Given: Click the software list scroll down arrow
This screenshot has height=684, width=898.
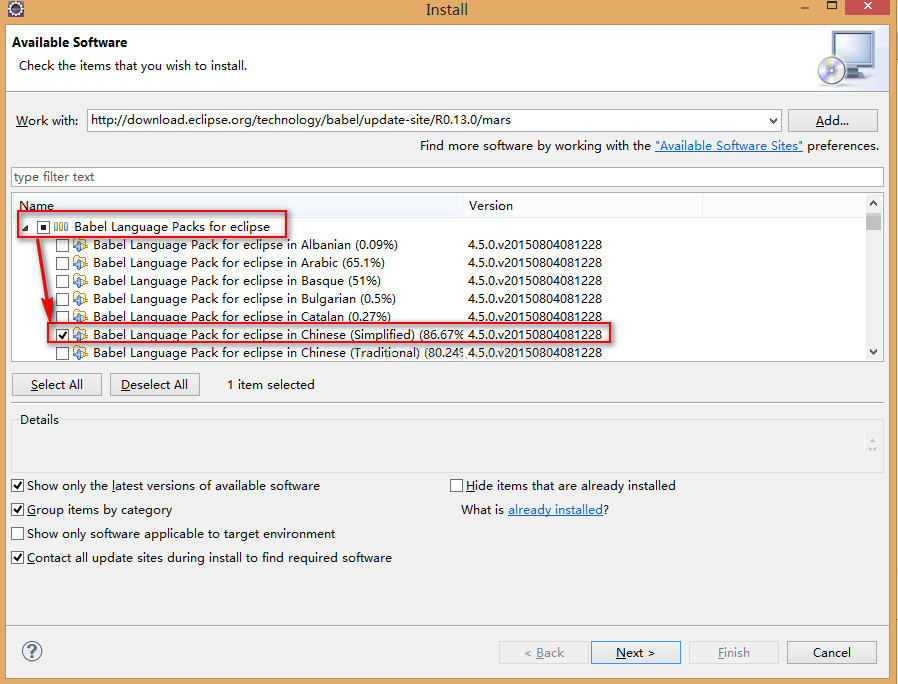Looking at the screenshot, I should click(873, 352).
